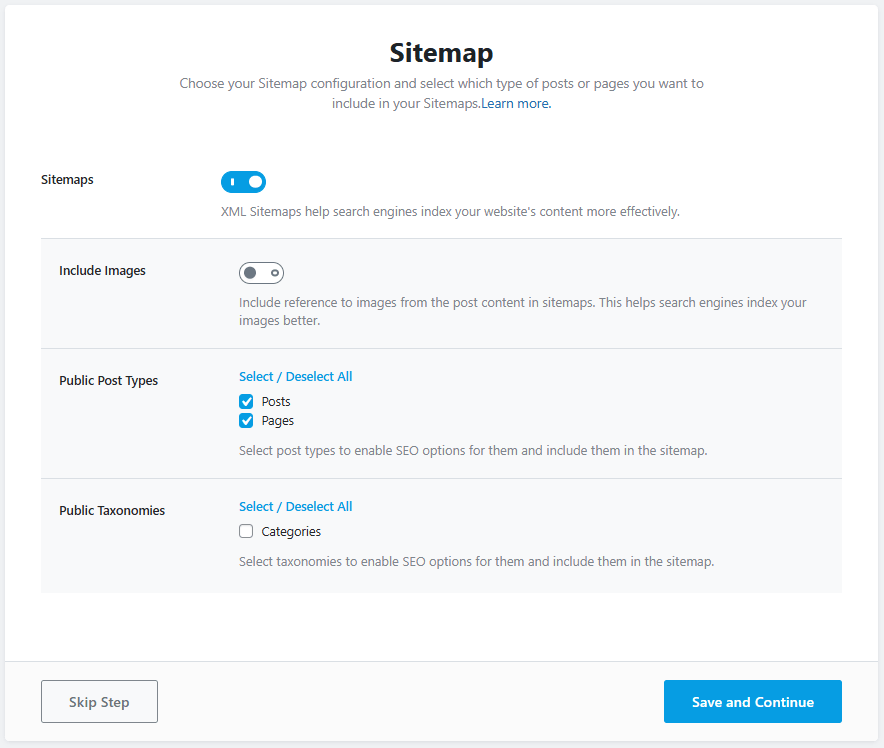Click the Sitemap page heading
The image size is (884, 748).
click(441, 53)
